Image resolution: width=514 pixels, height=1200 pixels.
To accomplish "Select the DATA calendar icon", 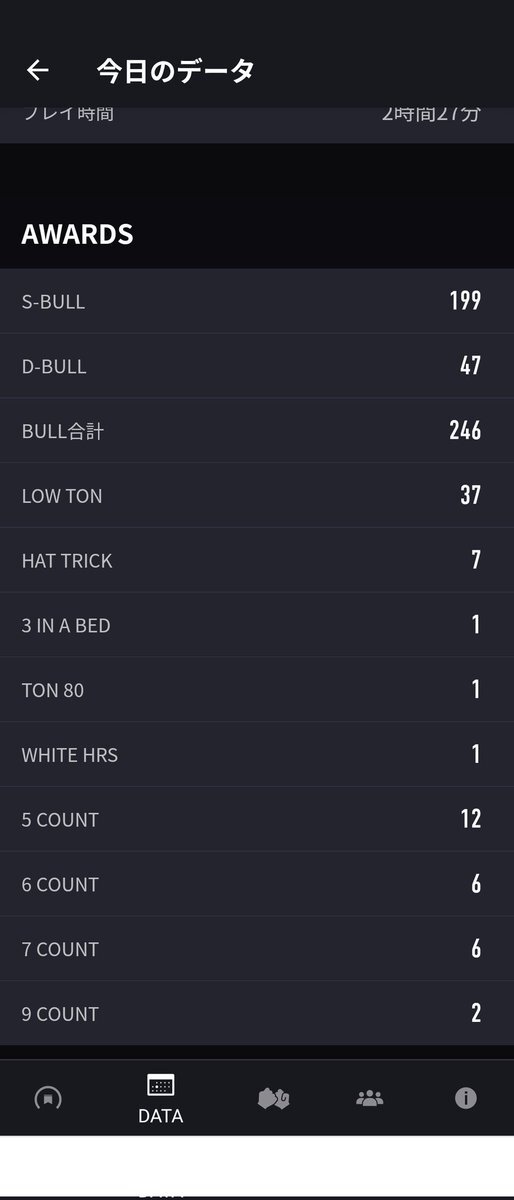I will point(160,1085).
